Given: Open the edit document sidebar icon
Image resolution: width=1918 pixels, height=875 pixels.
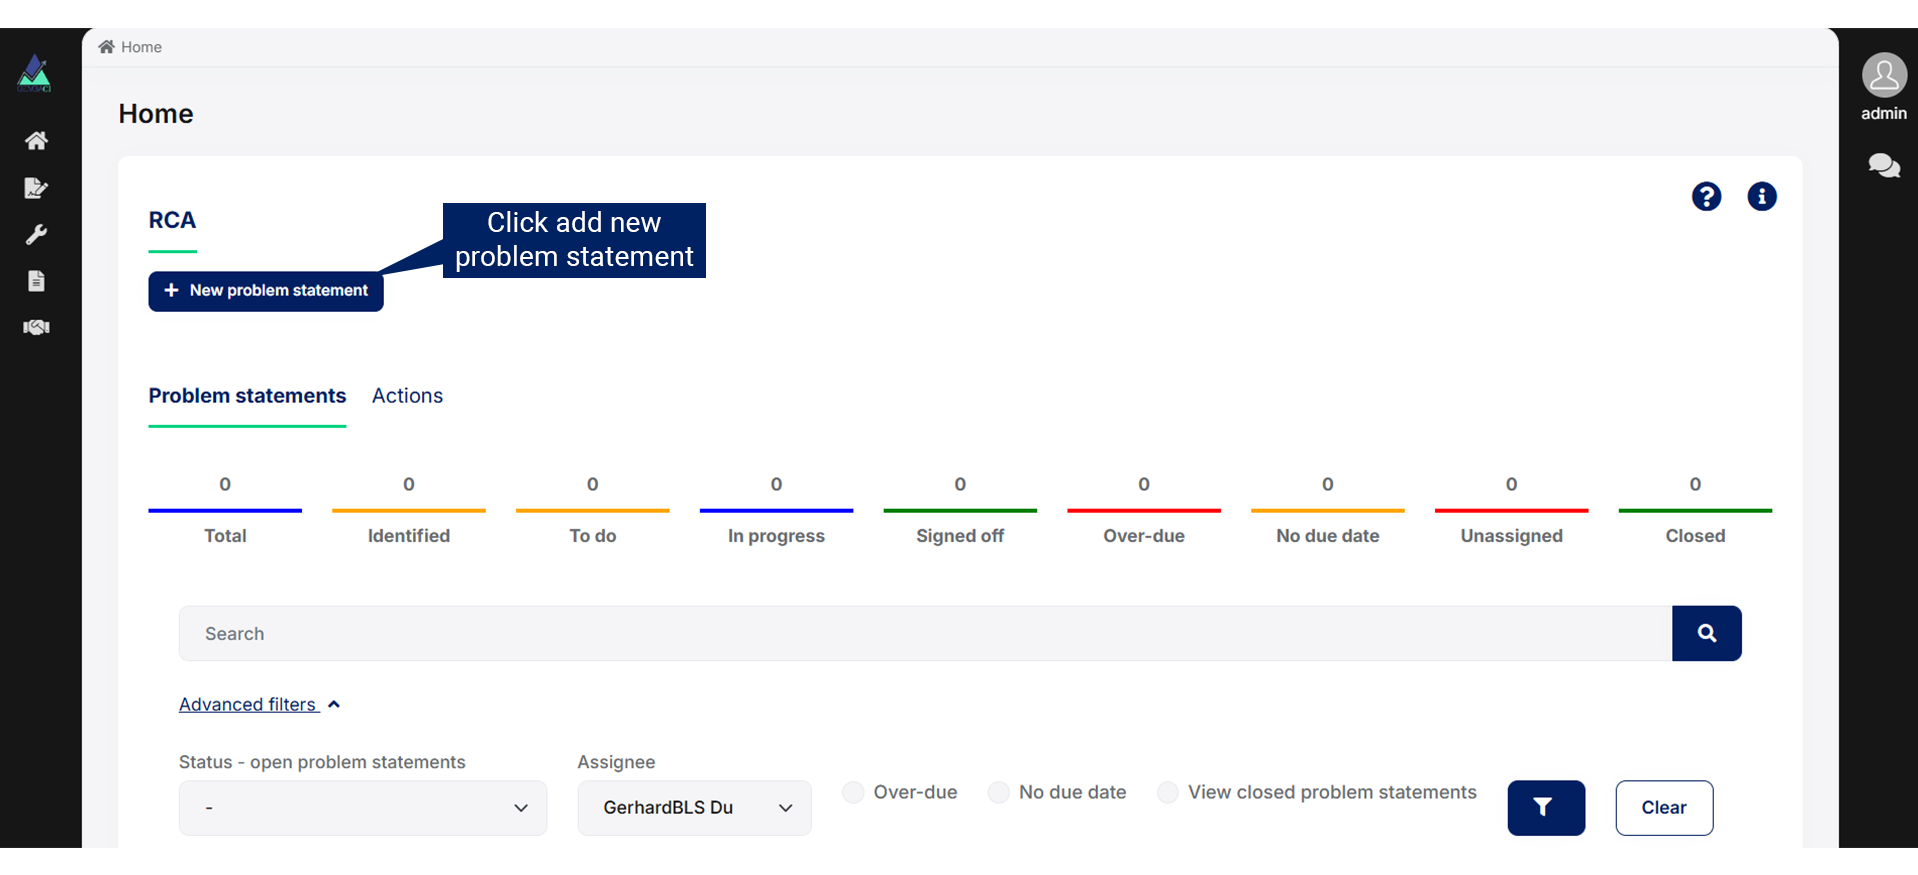Looking at the screenshot, I should coord(36,188).
